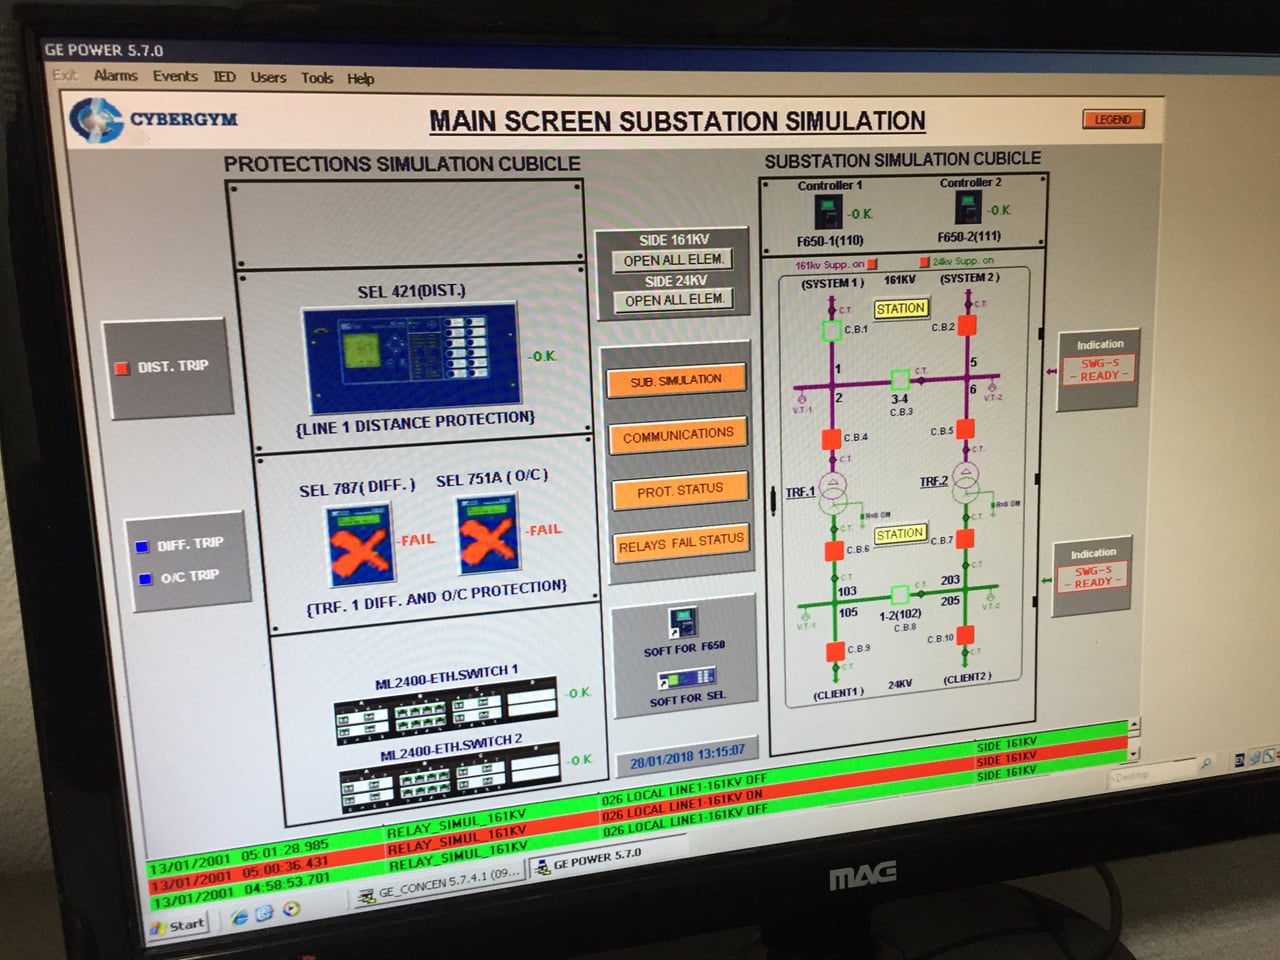Select the TRF.1 transformer symbol
The height and width of the screenshot is (960, 1280).
click(832, 493)
